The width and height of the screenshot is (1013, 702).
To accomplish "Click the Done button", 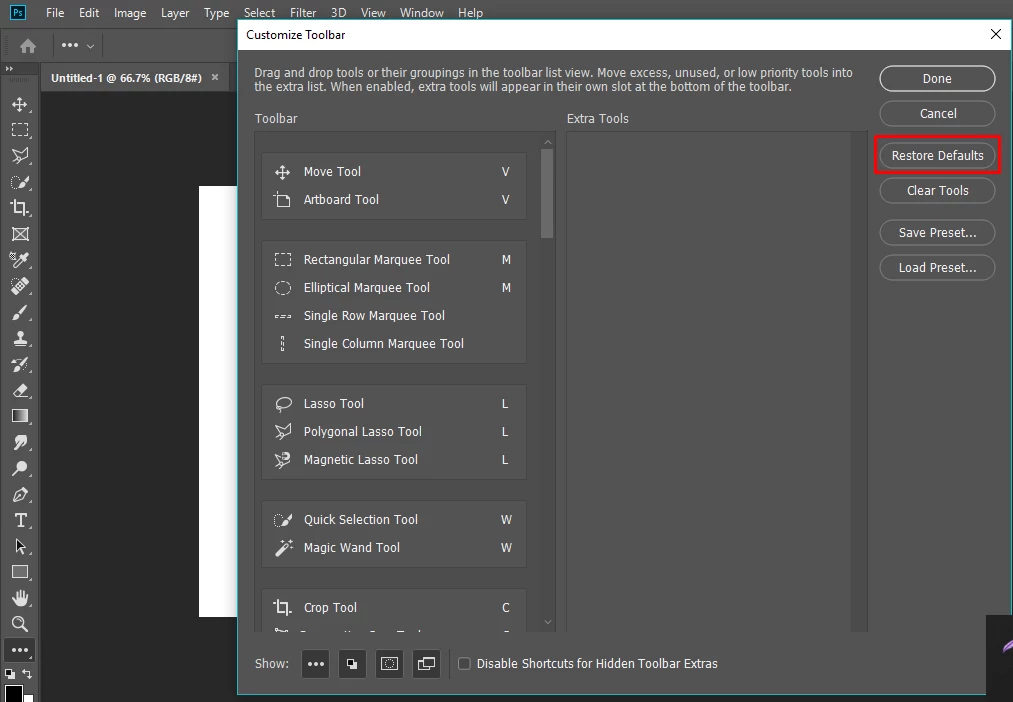I will coord(937,79).
